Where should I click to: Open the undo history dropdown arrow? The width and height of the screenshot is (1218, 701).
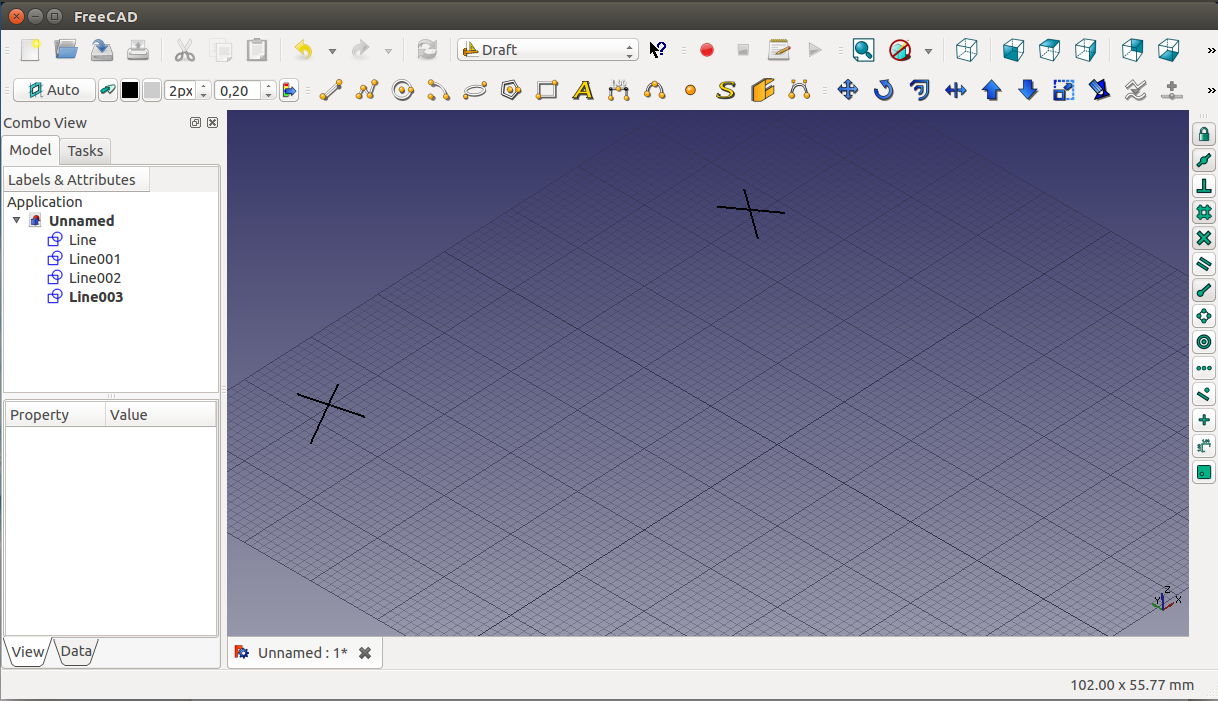[332, 51]
